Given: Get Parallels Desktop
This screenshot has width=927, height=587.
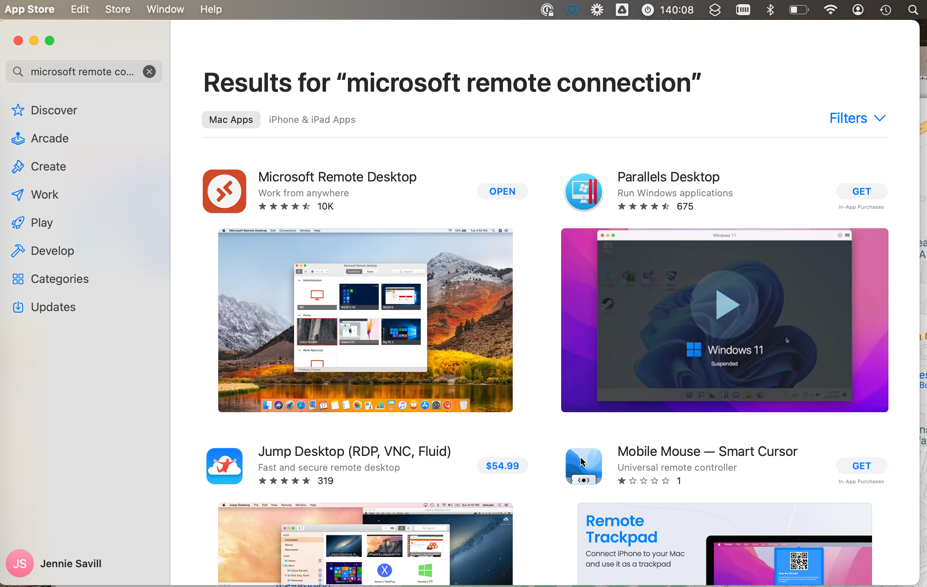Looking at the screenshot, I should click(861, 192).
